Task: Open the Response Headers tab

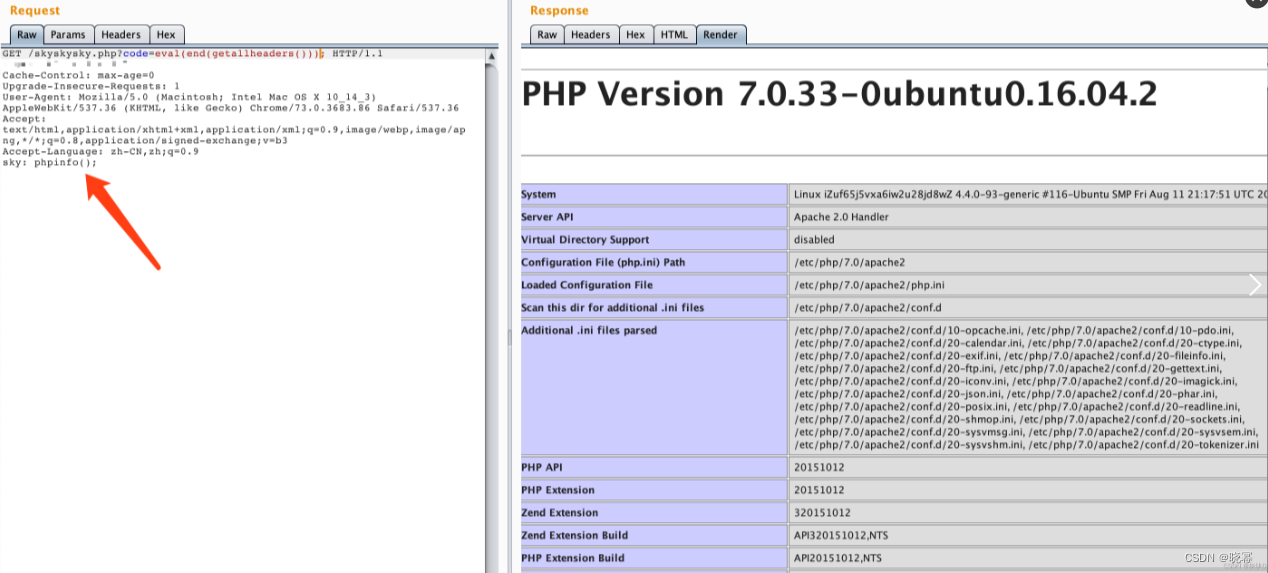Action: pos(591,35)
